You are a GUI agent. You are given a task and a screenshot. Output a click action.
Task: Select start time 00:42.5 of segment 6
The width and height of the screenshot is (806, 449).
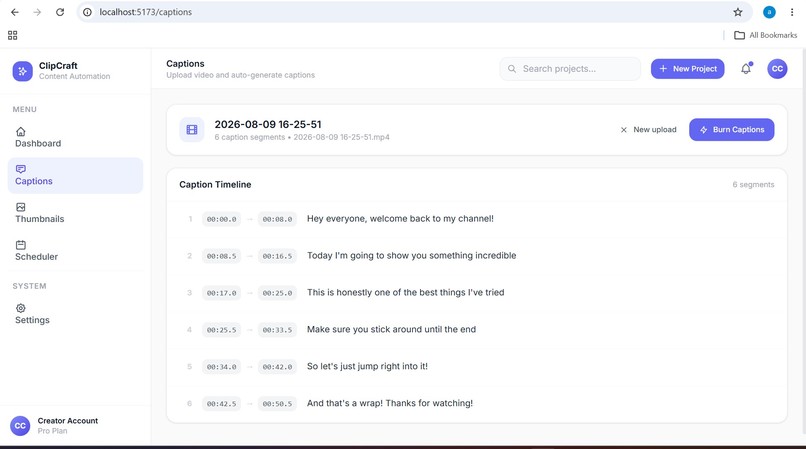point(222,404)
